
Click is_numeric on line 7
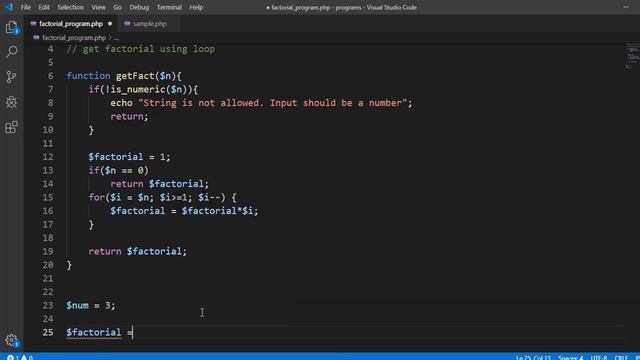(138, 89)
